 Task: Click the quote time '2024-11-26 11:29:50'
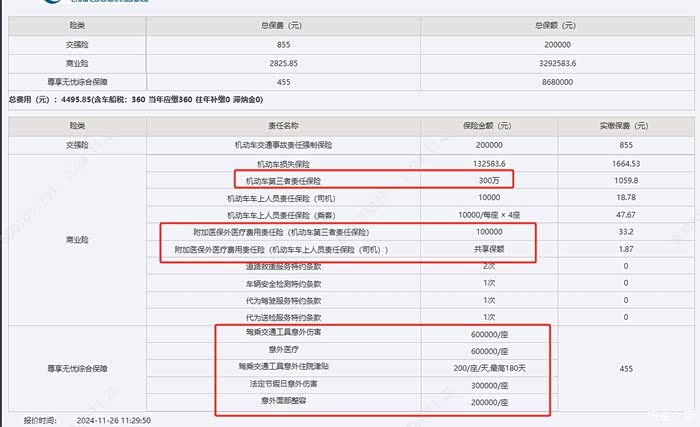[x=113, y=421]
